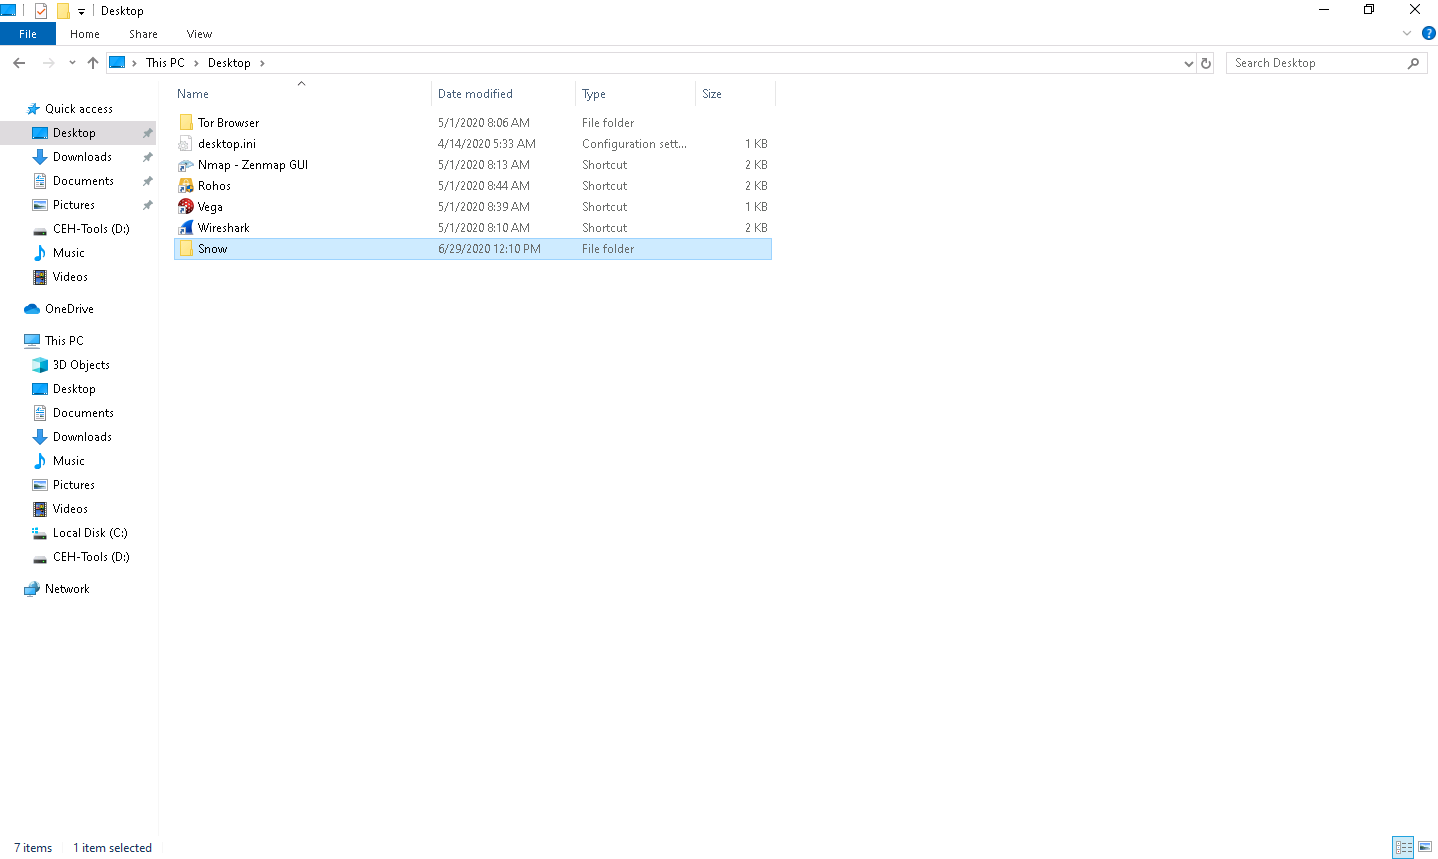1438x859 pixels.
Task: Click the Snow folder icon
Action: click(186, 249)
